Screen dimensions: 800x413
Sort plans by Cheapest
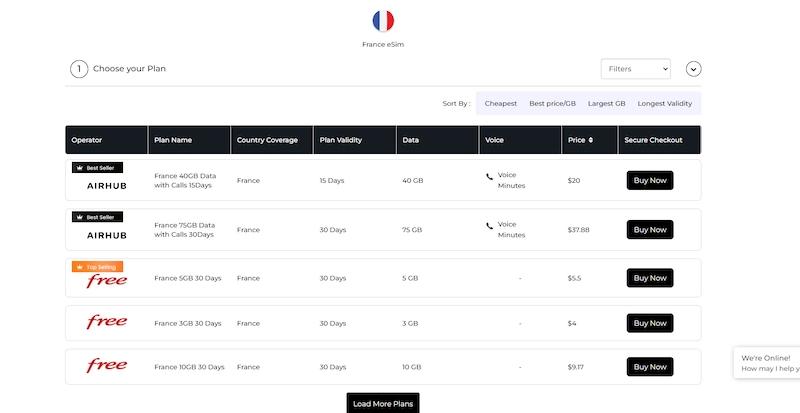500,103
